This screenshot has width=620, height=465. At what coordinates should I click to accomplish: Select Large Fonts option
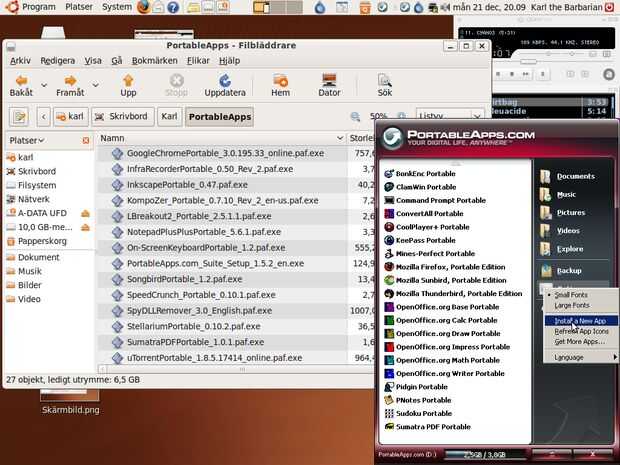point(572,306)
